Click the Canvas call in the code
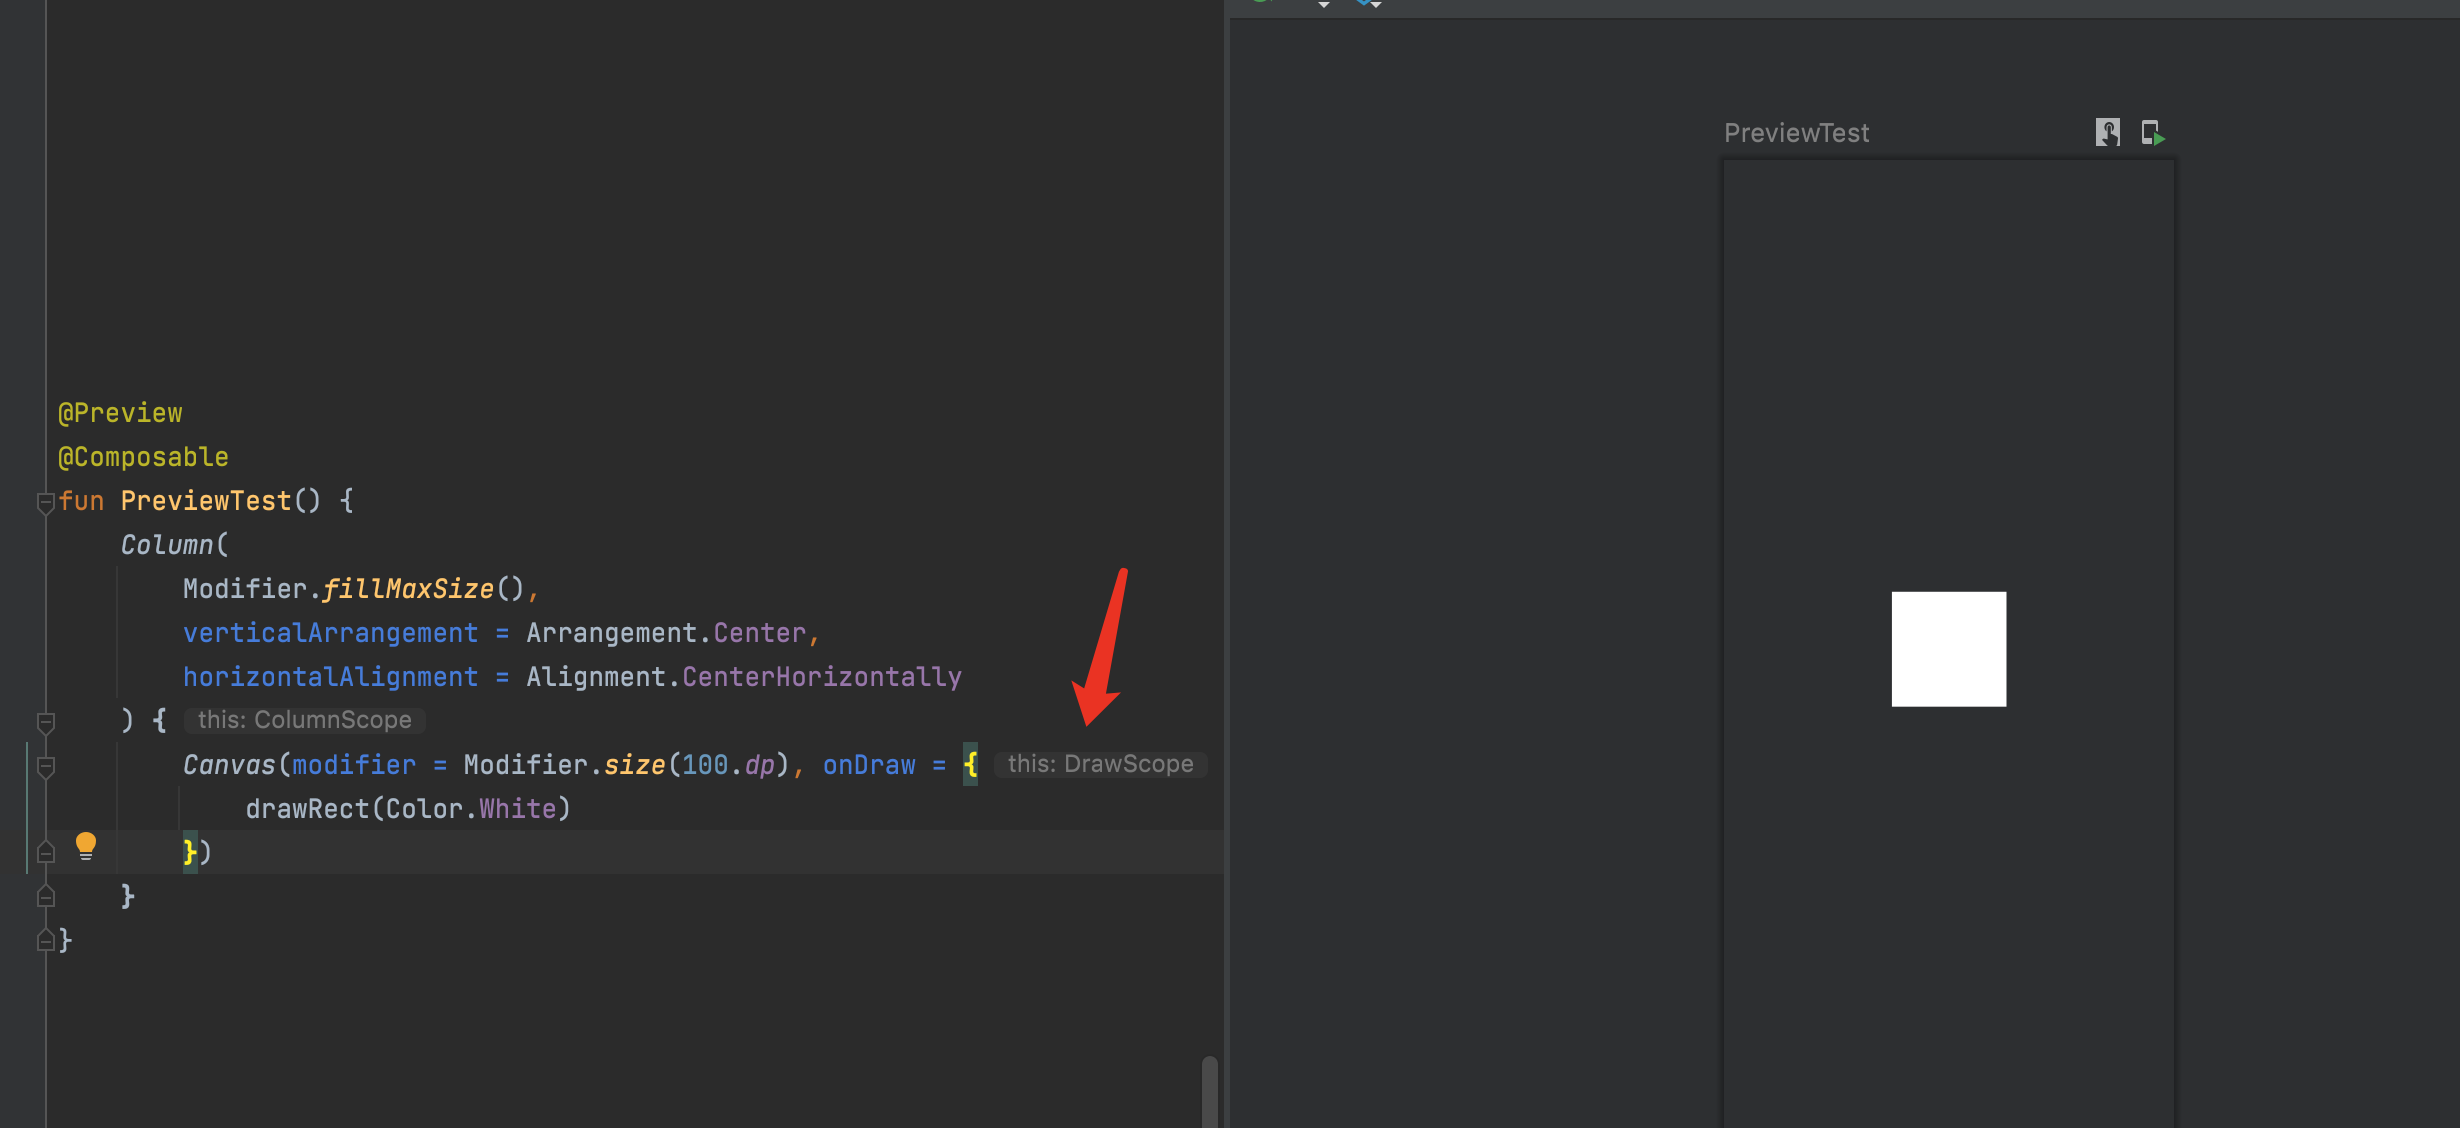 (x=229, y=765)
